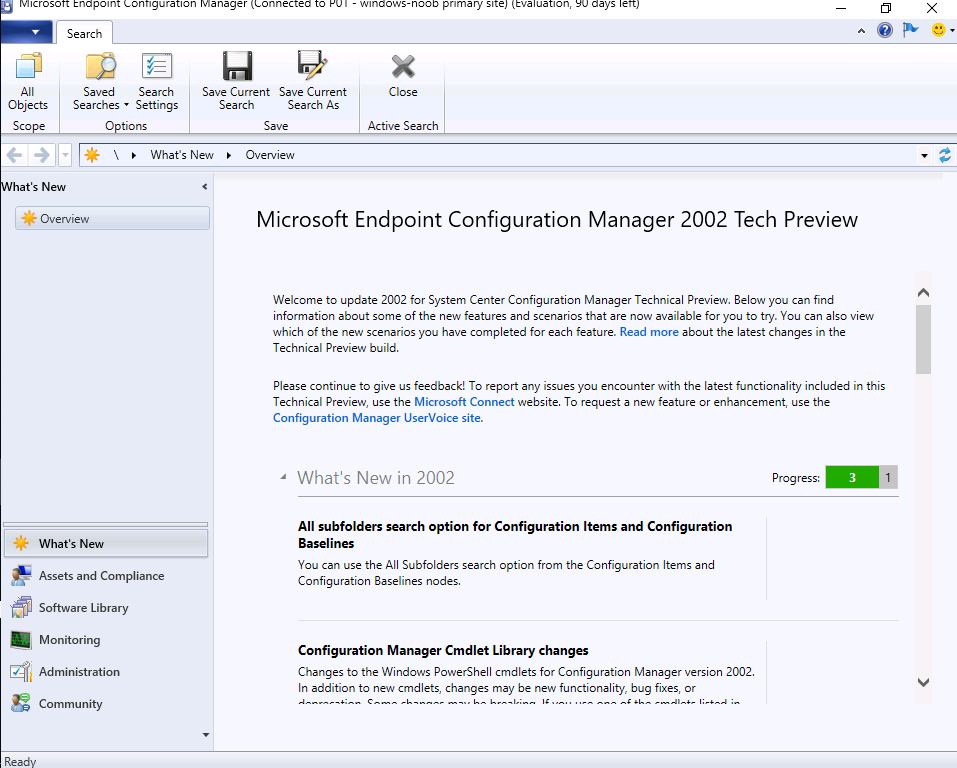Click the What's New in 2002 heading
The width and height of the screenshot is (957, 768).
point(376,477)
